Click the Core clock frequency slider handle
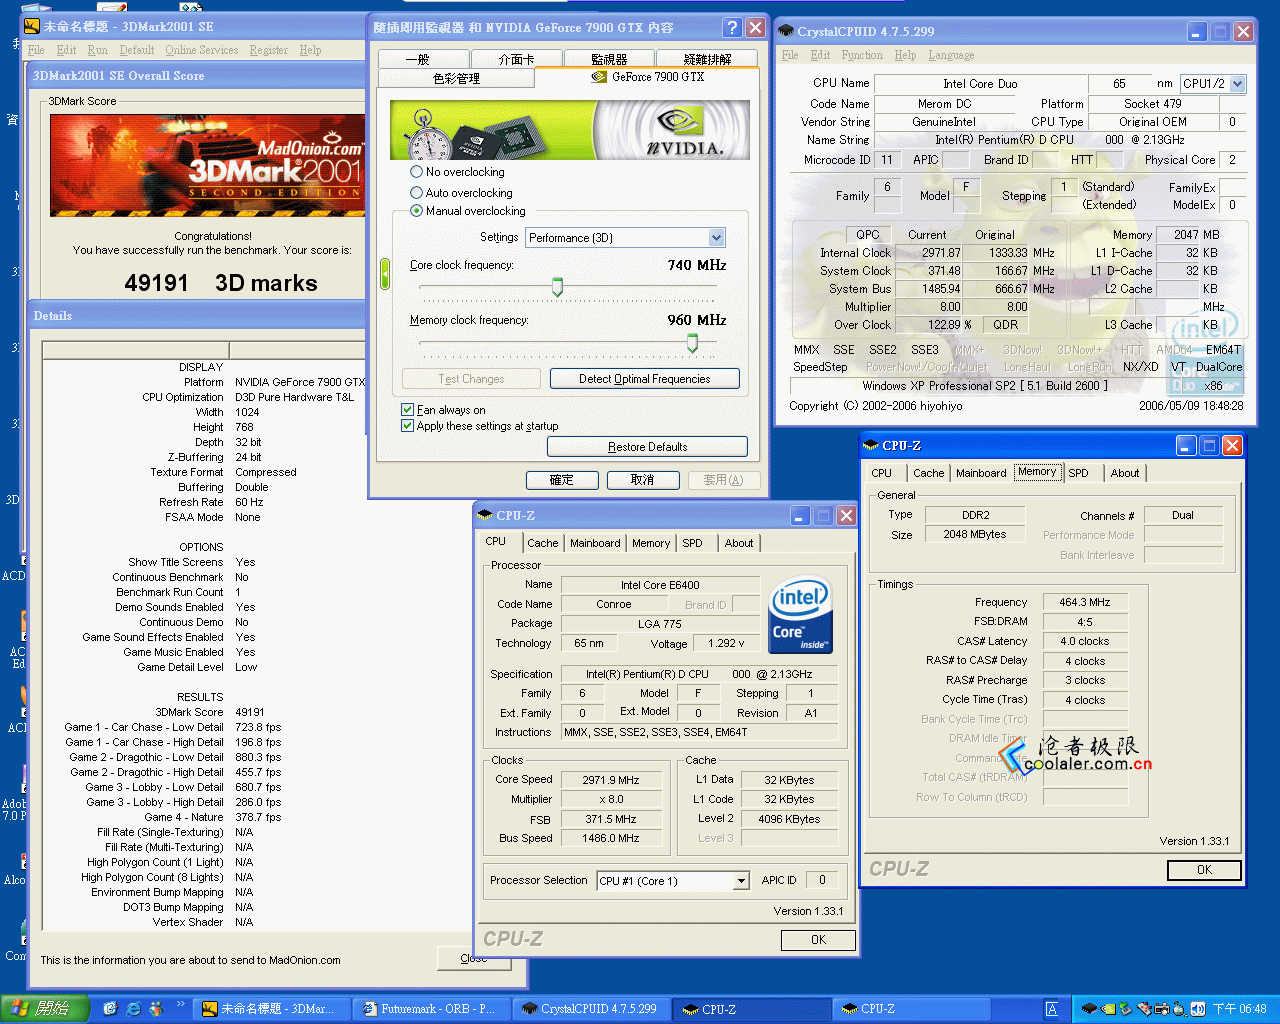1280x1024 pixels. 557,287
